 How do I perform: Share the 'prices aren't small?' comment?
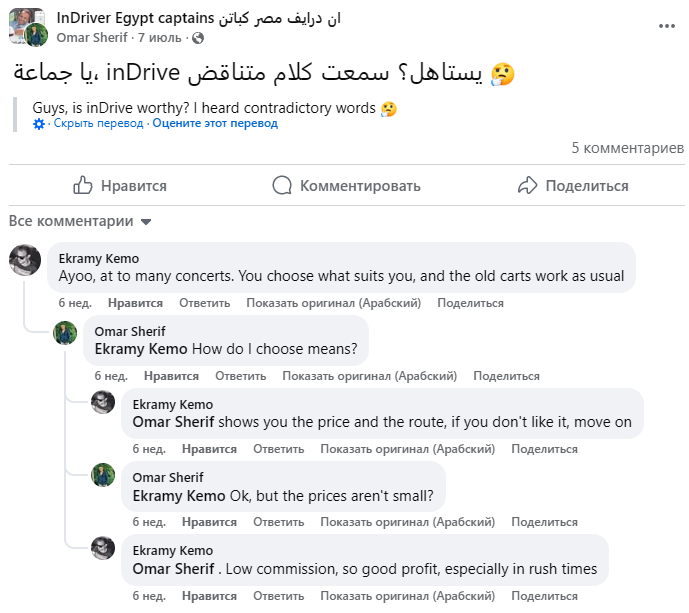click(544, 522)
